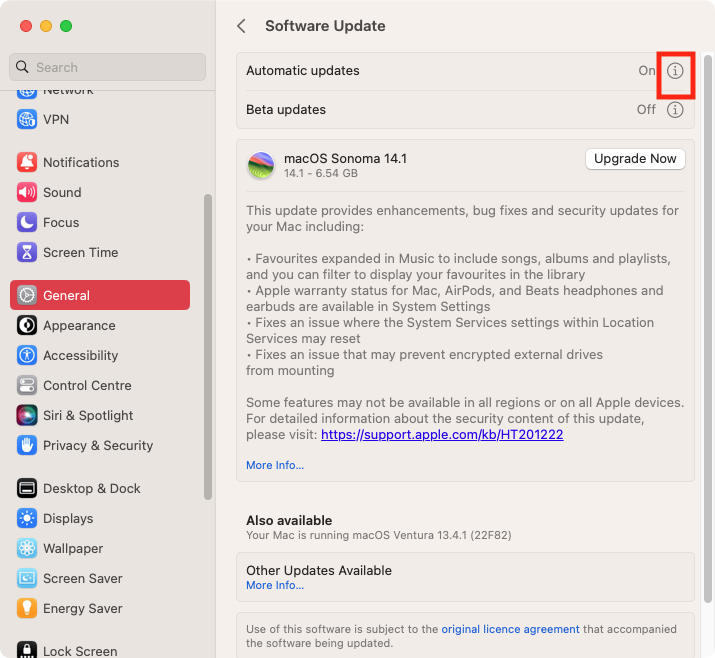Open Automatic updates info button
This screenshot has width=715, height=658.
click(675, 71)
